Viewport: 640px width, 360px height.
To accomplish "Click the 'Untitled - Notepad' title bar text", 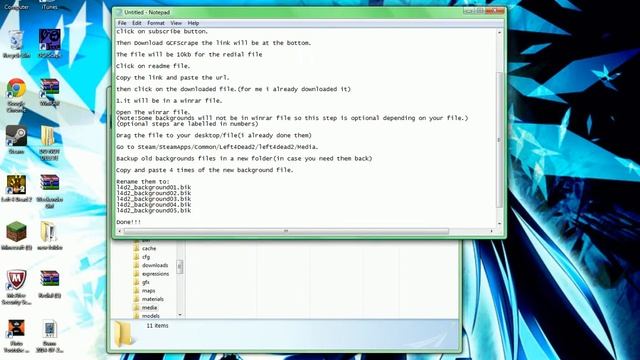I will [147, 12].
